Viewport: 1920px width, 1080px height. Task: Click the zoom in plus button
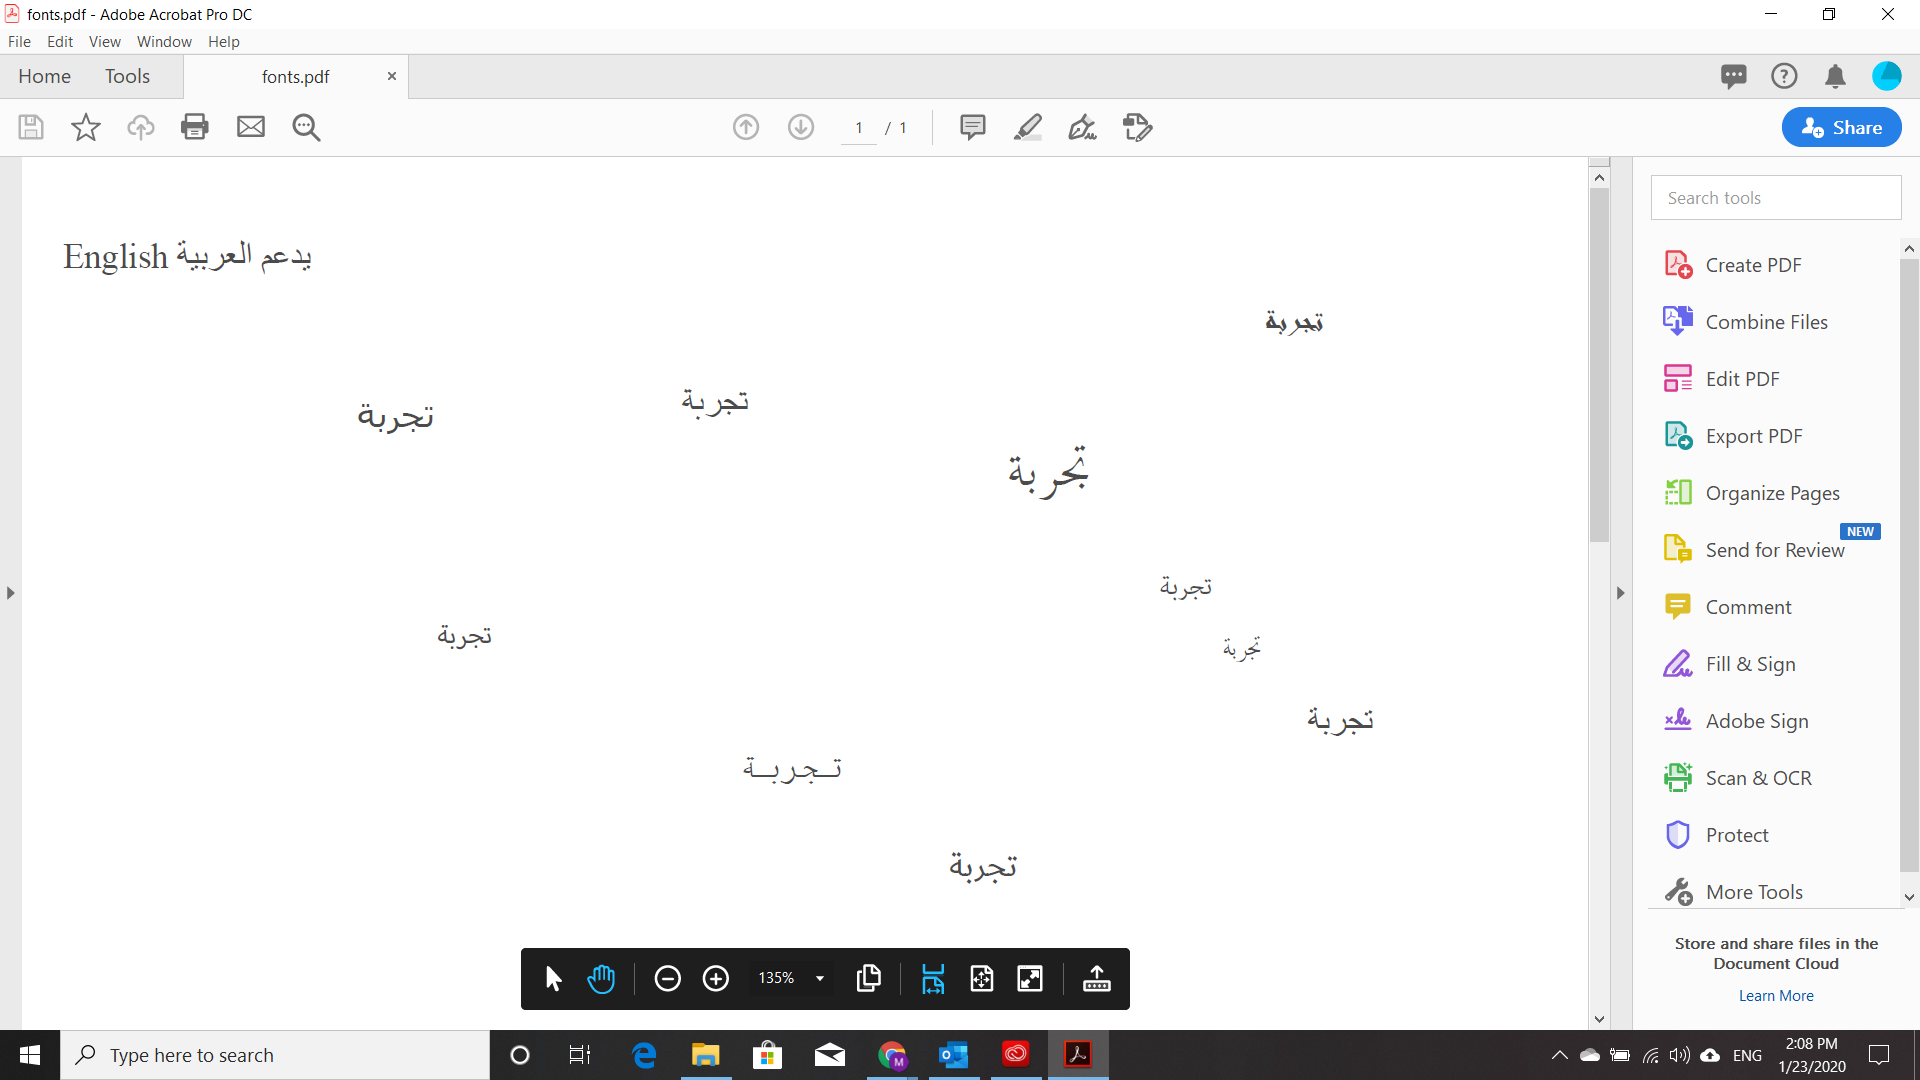716,978
